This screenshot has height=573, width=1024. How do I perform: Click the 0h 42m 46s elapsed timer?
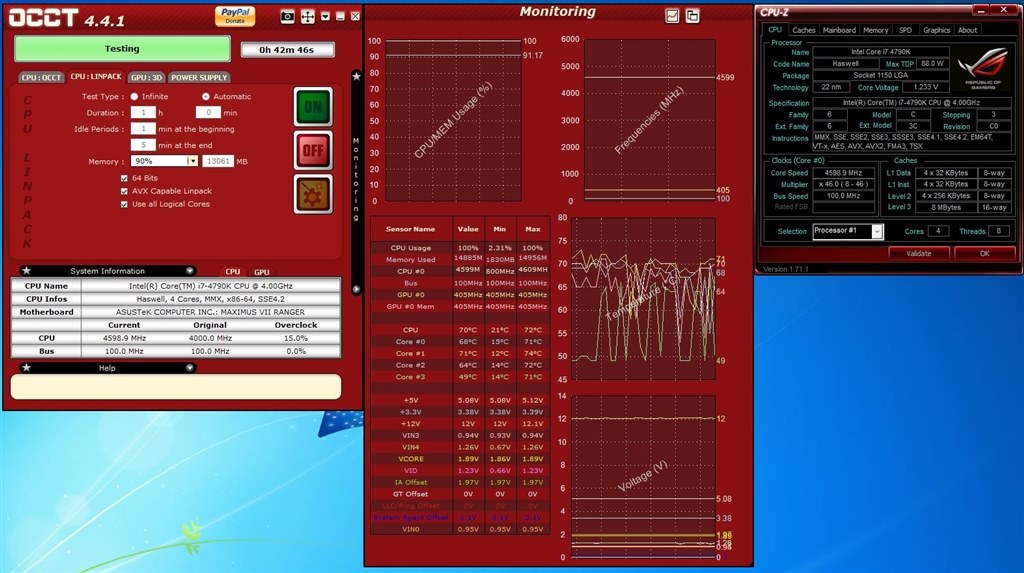[287, 50]
